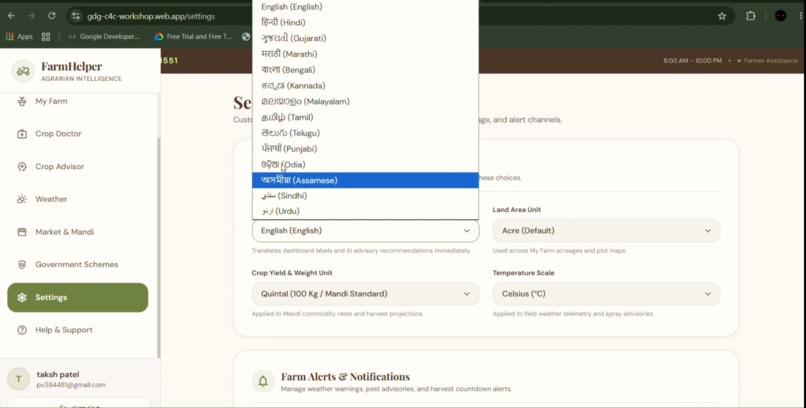Click the browser forward arrow
Viewport: 806px width, 408px height.
pos(31,16)
